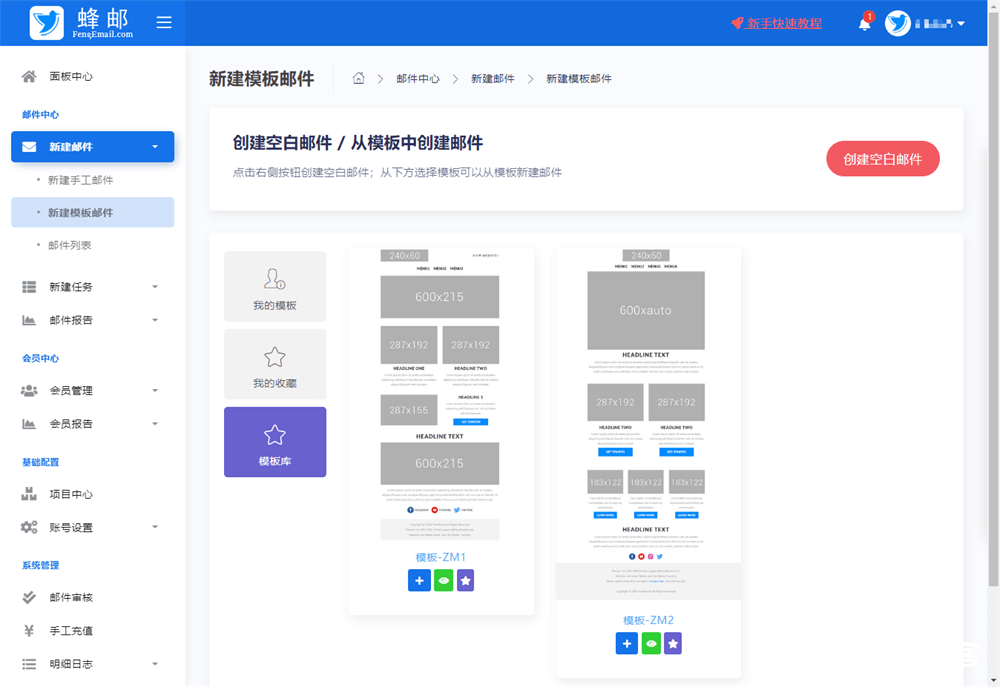Click the 创建空白邮件 button
This screenshot has width=1000, height=687.
pos(882,159)
